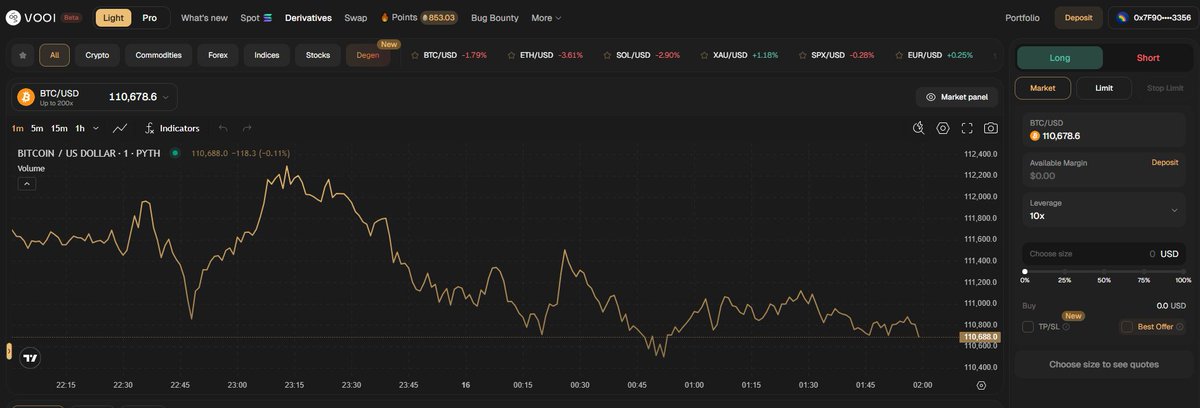Filter markets by Commodities
1200x408 pixels.
click(159, 55)
